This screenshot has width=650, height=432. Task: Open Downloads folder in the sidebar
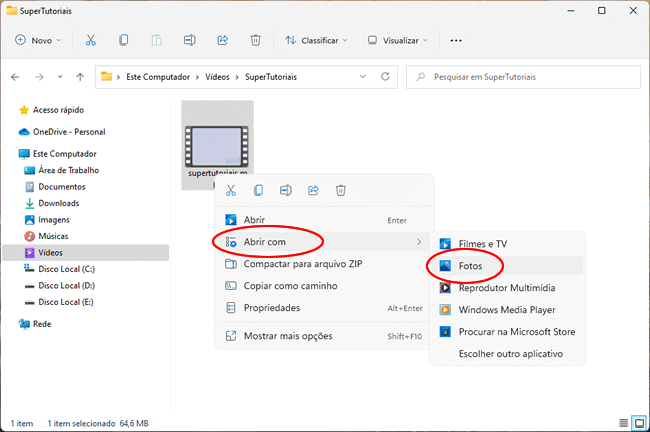pyautogui.click(x=58, y=203)
